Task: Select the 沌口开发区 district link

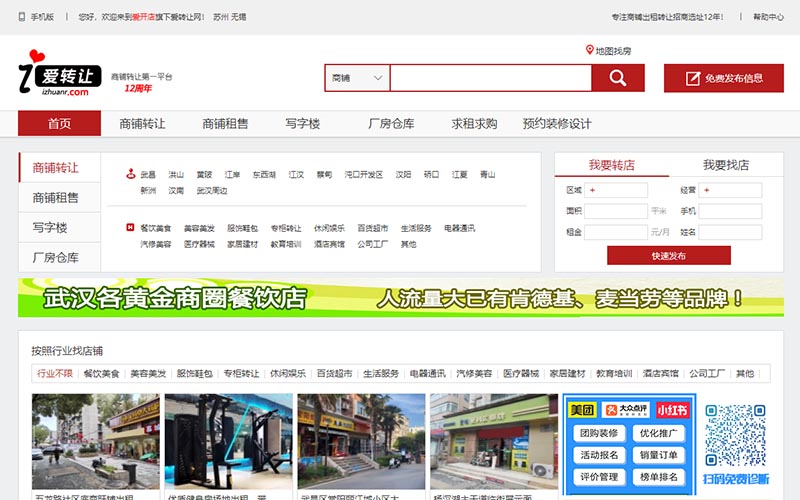Action: tap(364, 174)
